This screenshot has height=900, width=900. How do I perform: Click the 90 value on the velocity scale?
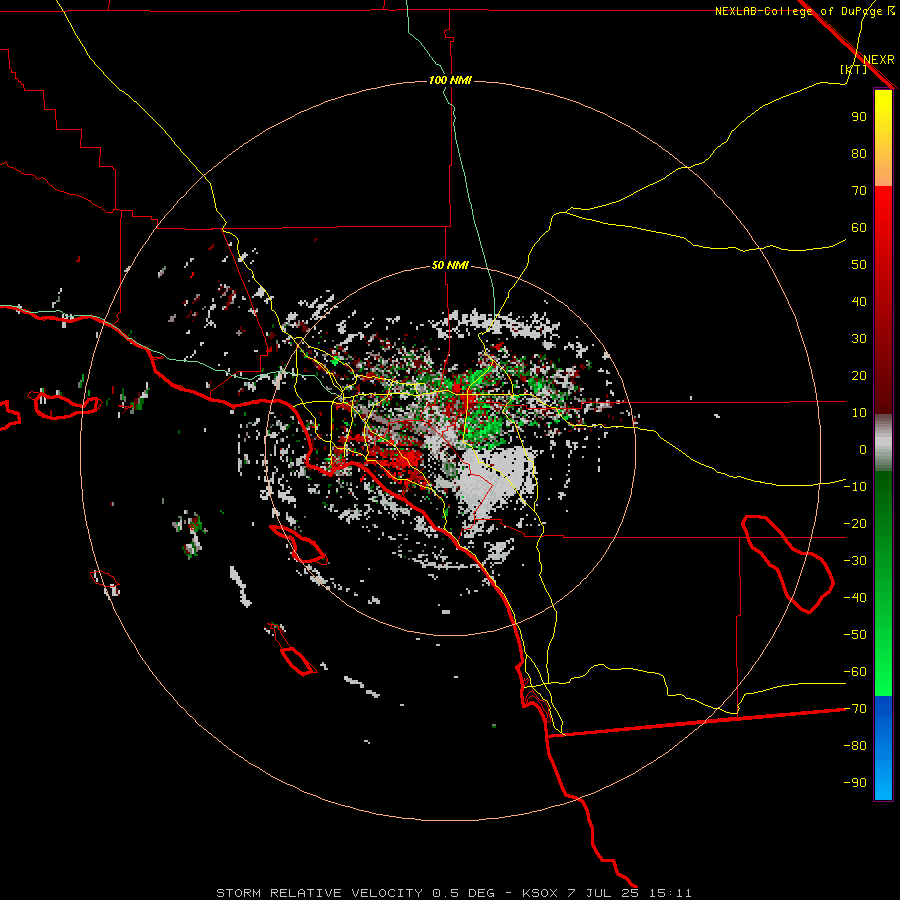tap(859, 117)
